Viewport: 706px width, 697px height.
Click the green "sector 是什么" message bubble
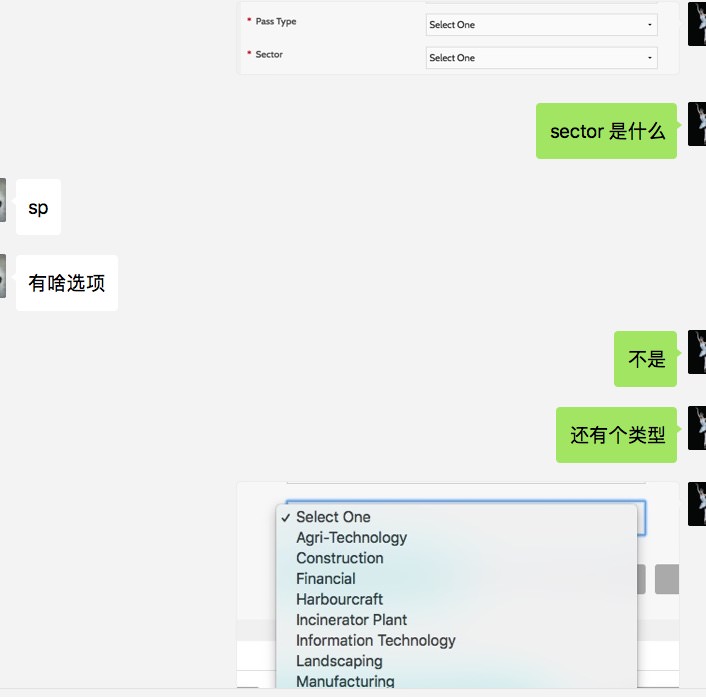point(607,131)
